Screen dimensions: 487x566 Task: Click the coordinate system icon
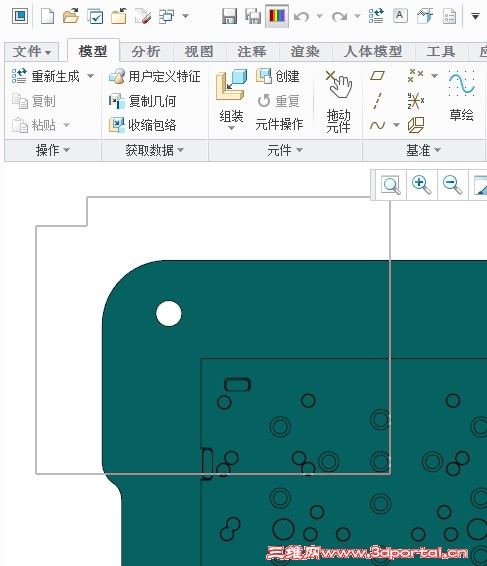pos(416,101)
